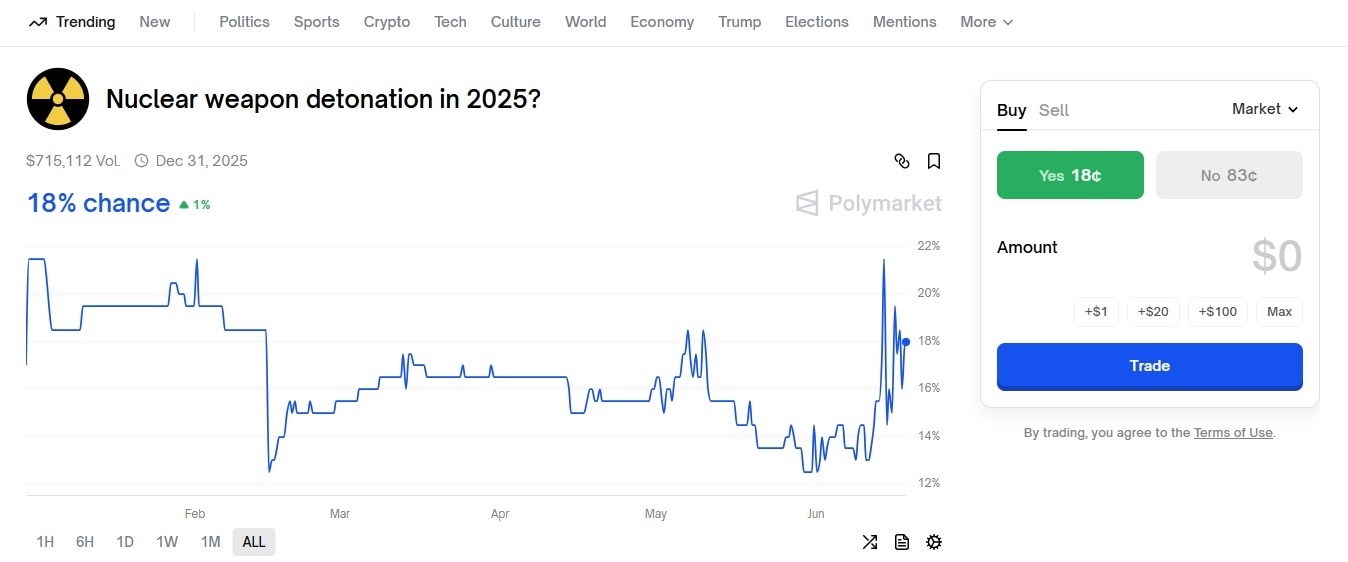The height and width of the screenshot is (562, 1348).
Task: Click the Polymarket watermark logo
Action: pos(869,204)
